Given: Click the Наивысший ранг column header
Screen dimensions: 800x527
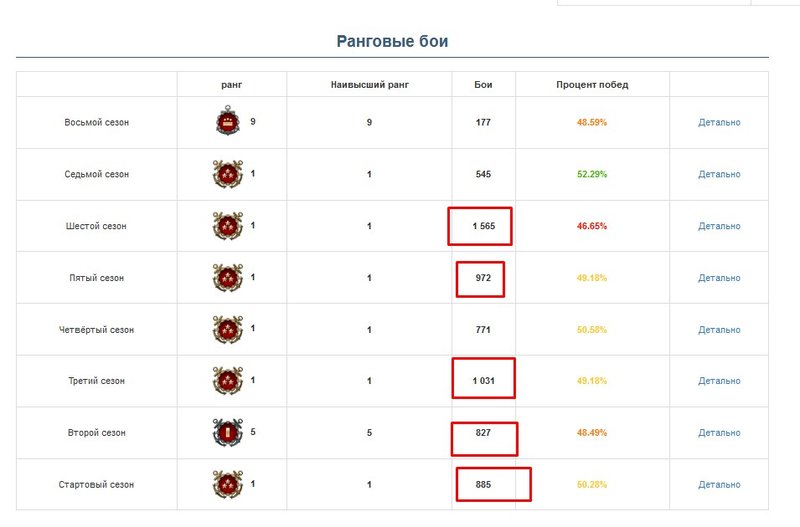Looking at the screenshot, I should pos(369,85).
